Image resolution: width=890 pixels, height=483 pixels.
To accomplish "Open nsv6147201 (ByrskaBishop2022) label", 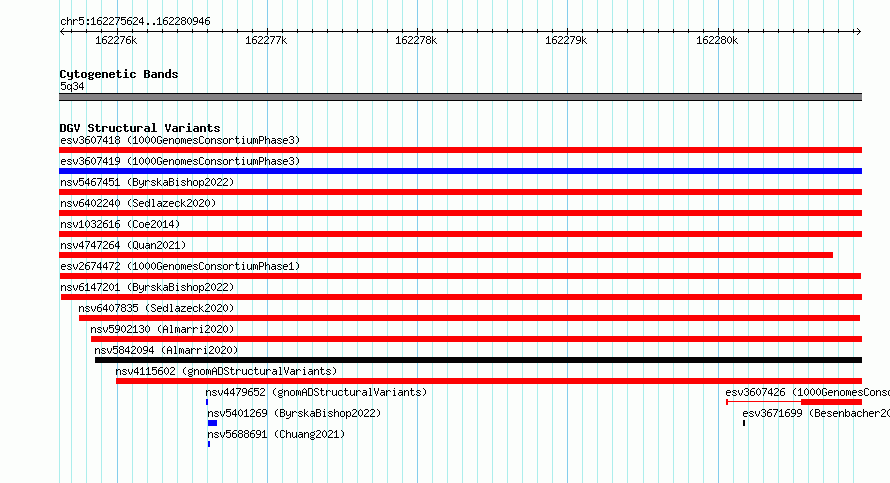I will (147, 287).
